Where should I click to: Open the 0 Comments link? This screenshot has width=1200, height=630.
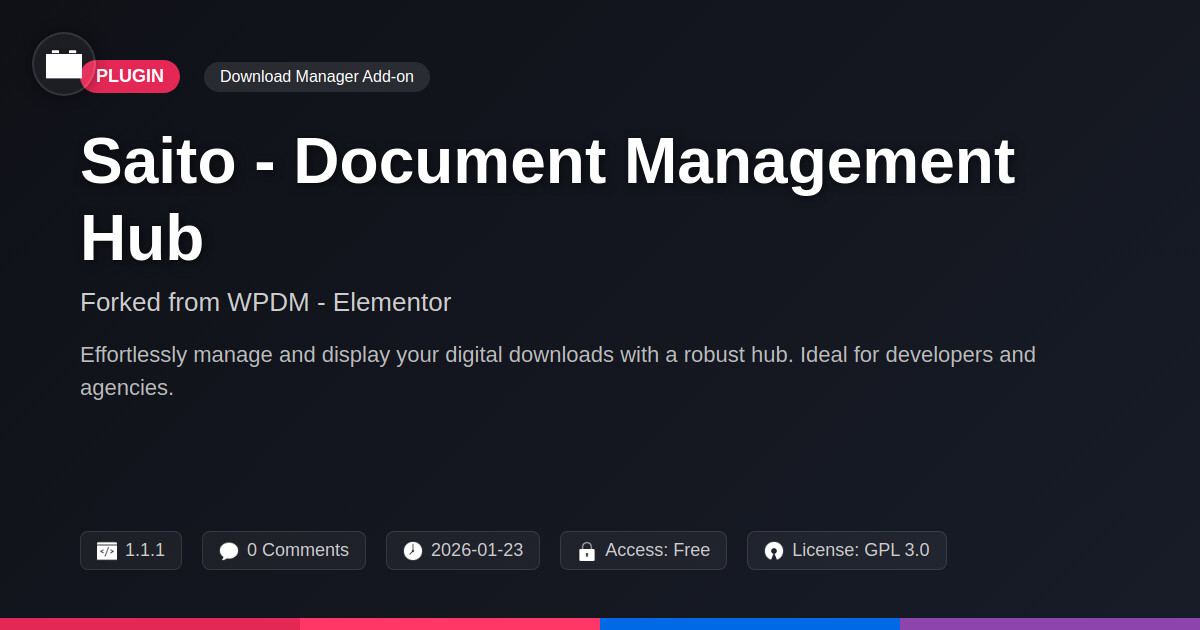point(297,550)
